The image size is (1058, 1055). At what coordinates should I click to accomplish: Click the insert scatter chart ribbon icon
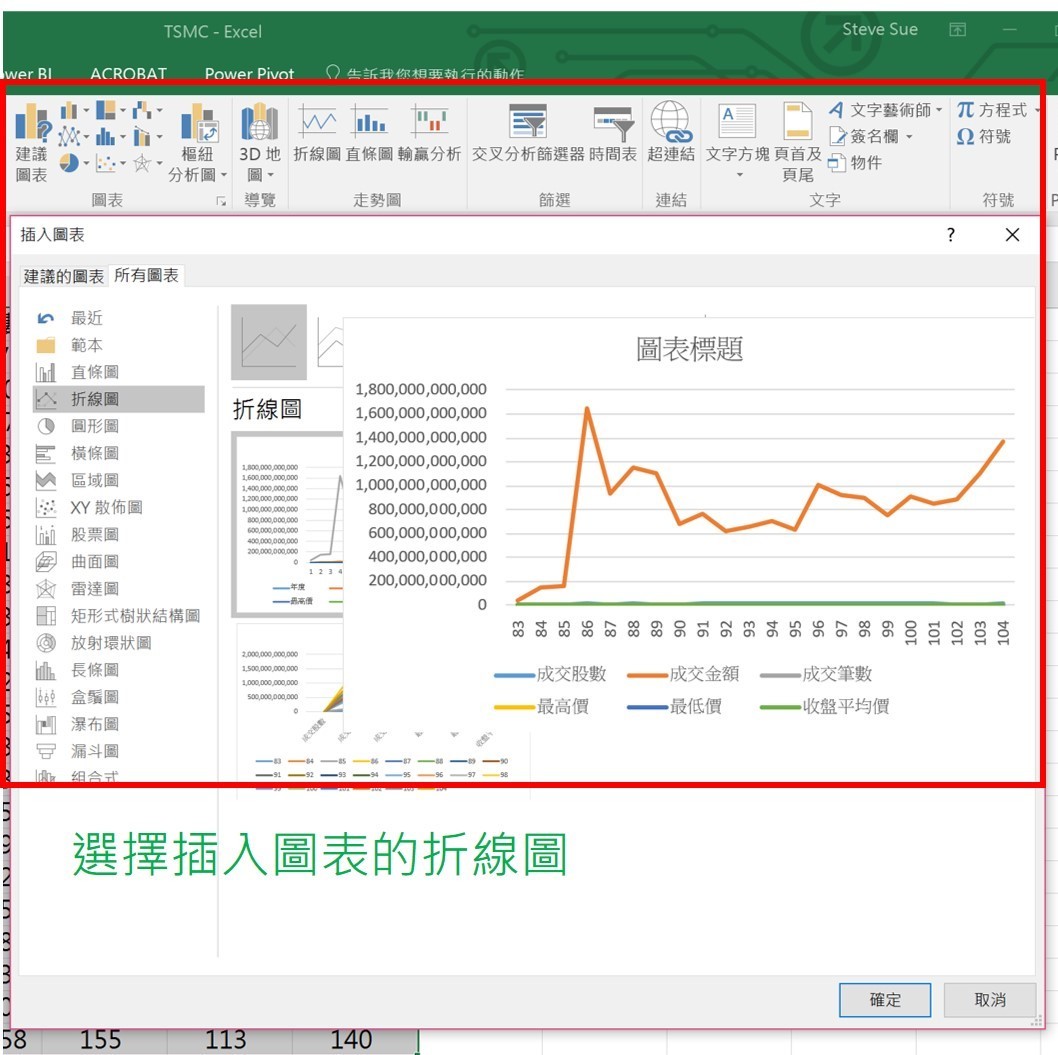point(105,163)
